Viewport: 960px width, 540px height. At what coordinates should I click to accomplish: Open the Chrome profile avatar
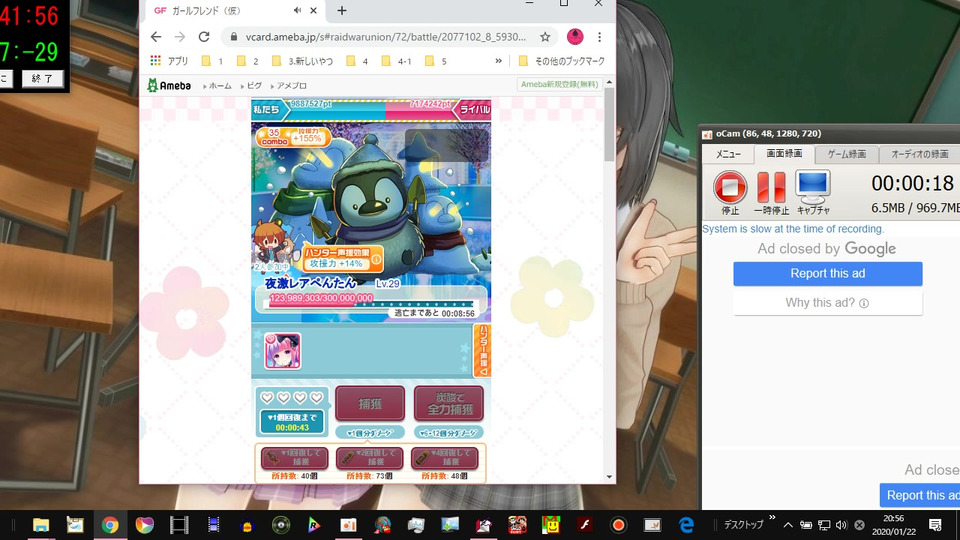575,37
